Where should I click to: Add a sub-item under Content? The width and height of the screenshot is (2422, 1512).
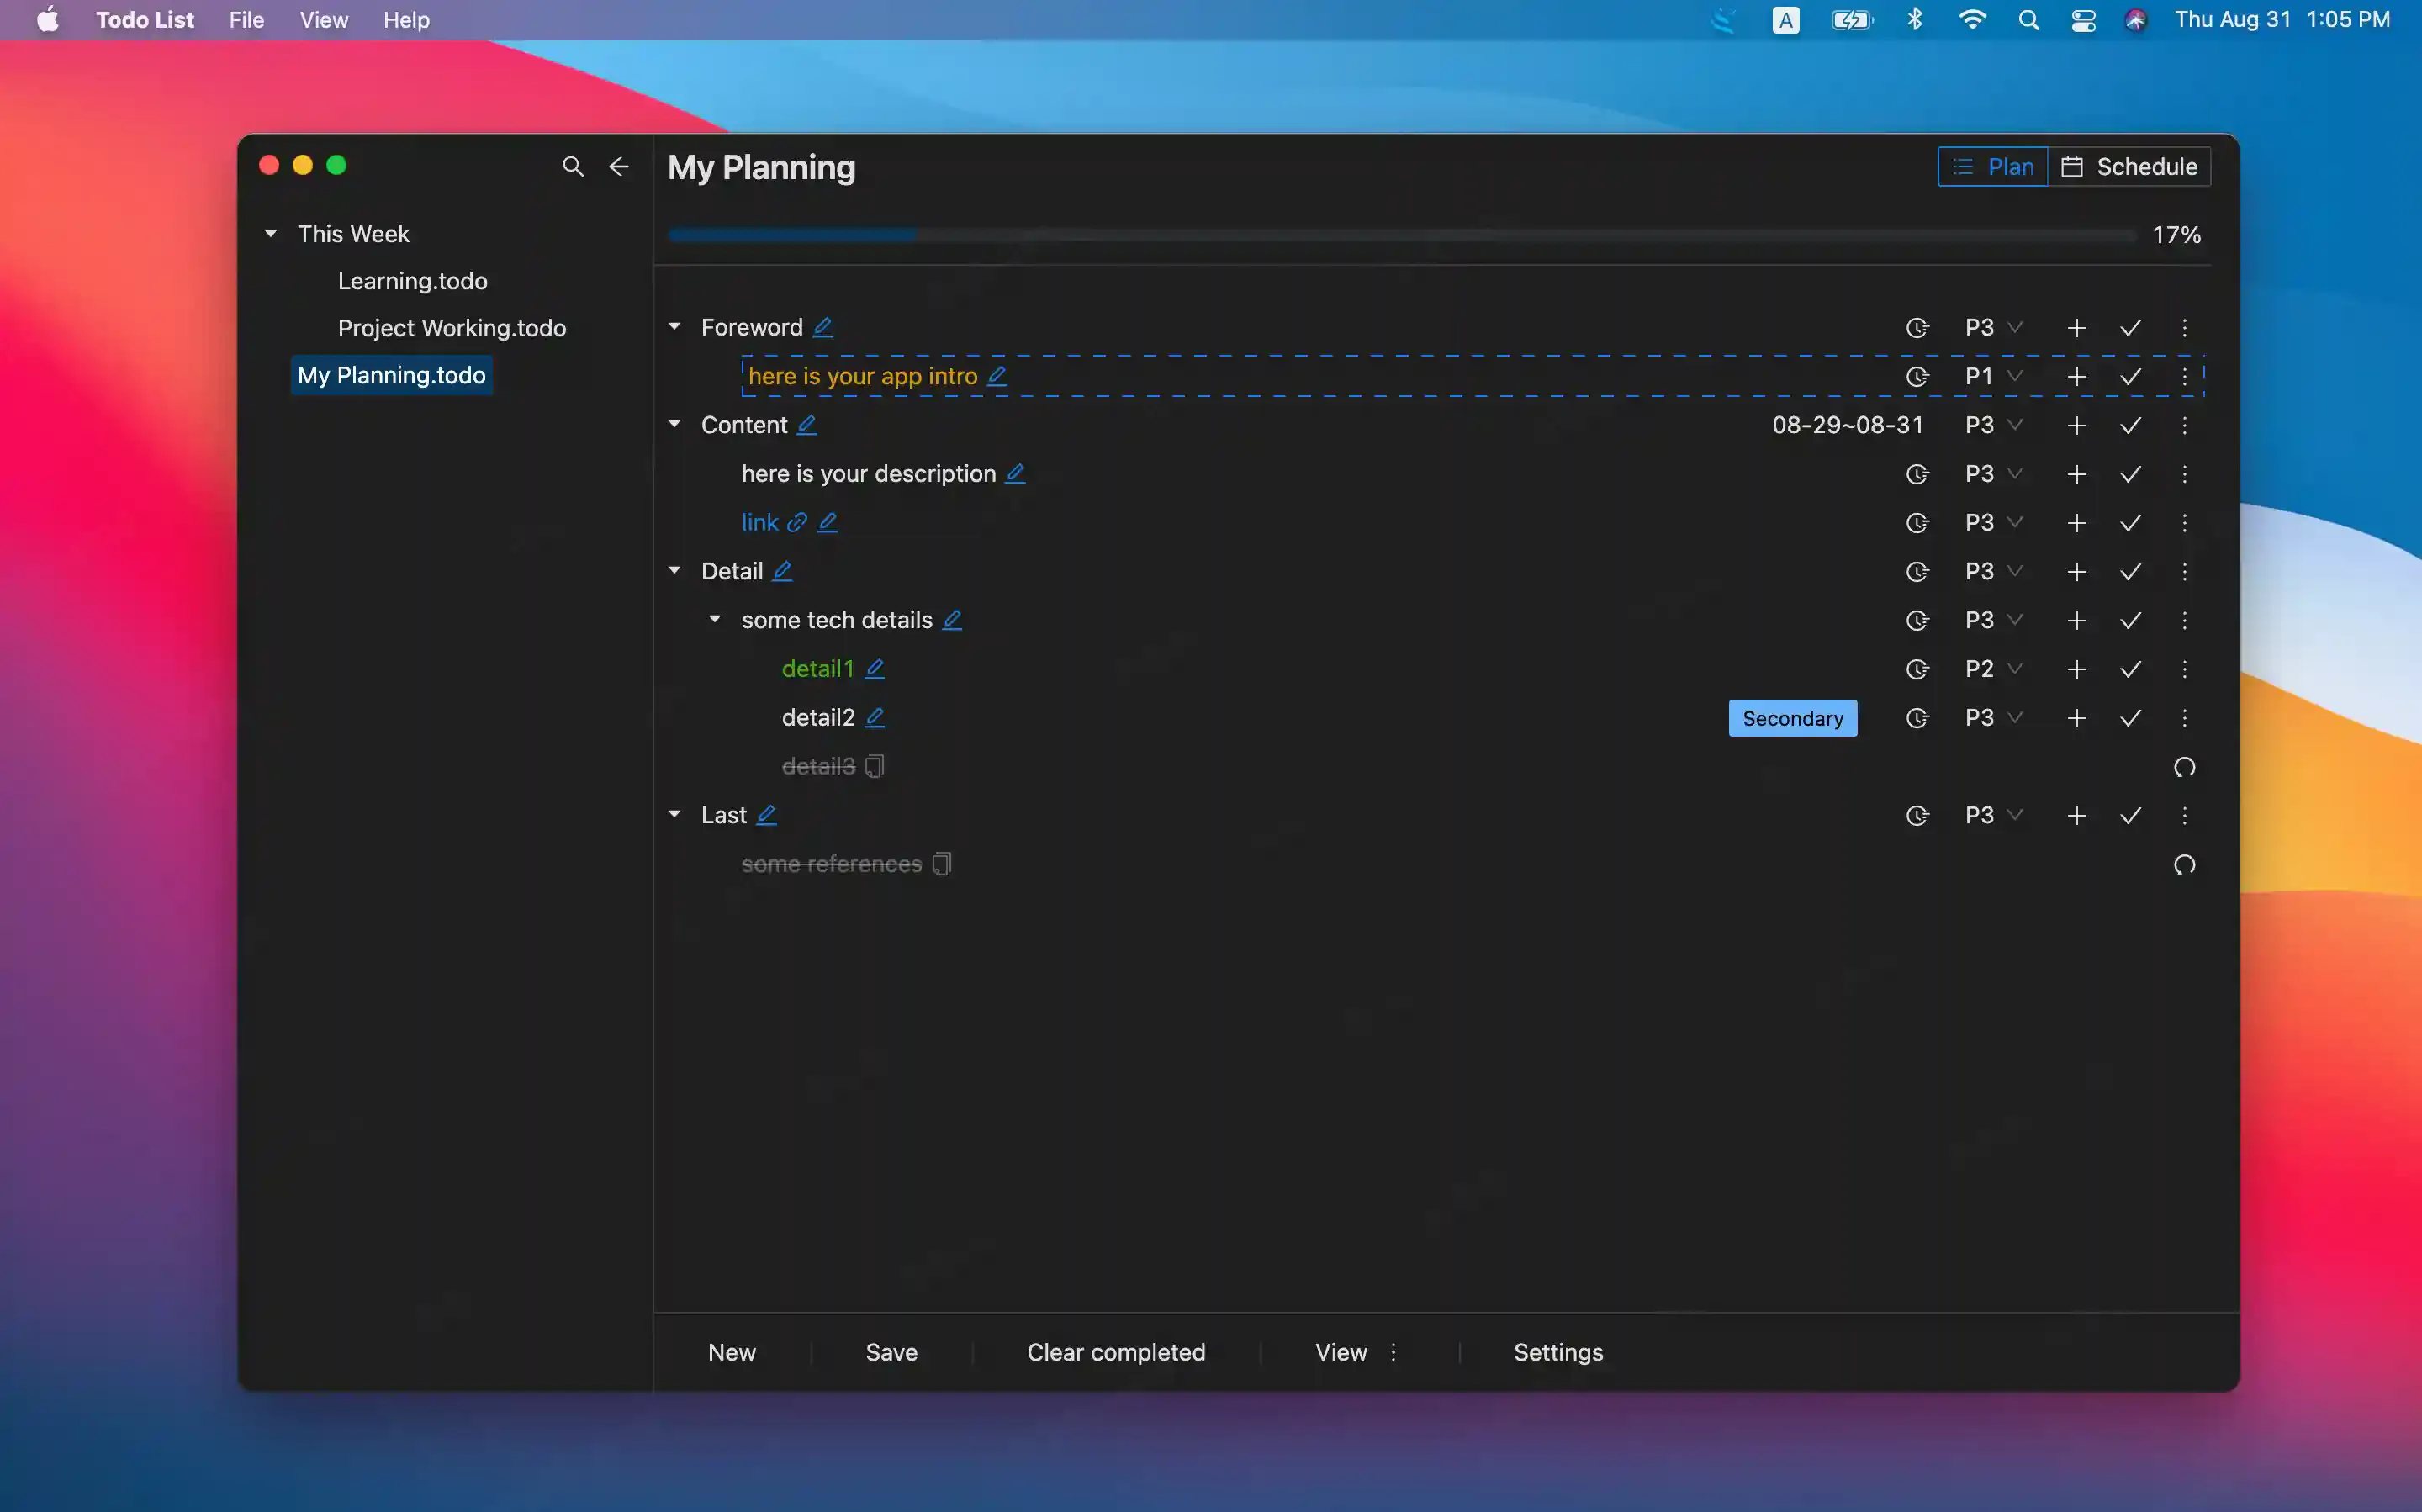pos(2077,425)
